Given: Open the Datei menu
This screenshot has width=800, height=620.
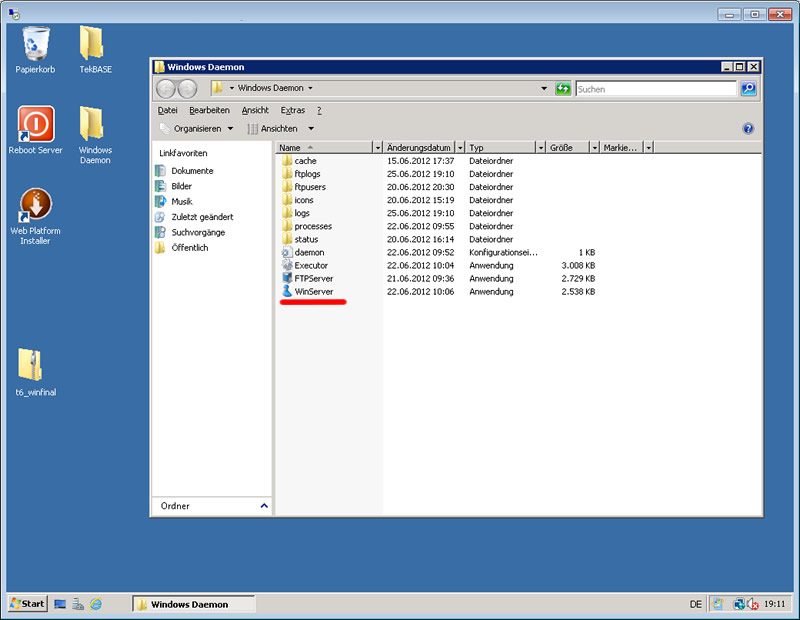Looking at the screenshot, I should pyautogui.click(x=167, y=110).
